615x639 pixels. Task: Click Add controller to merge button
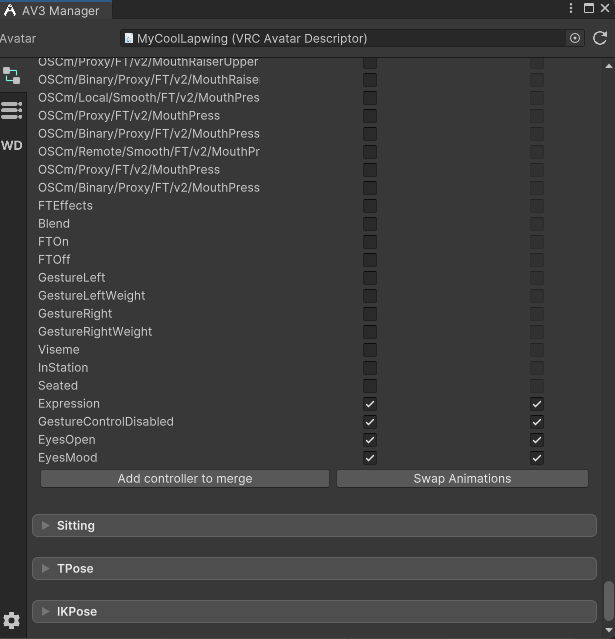click(185, 479)
